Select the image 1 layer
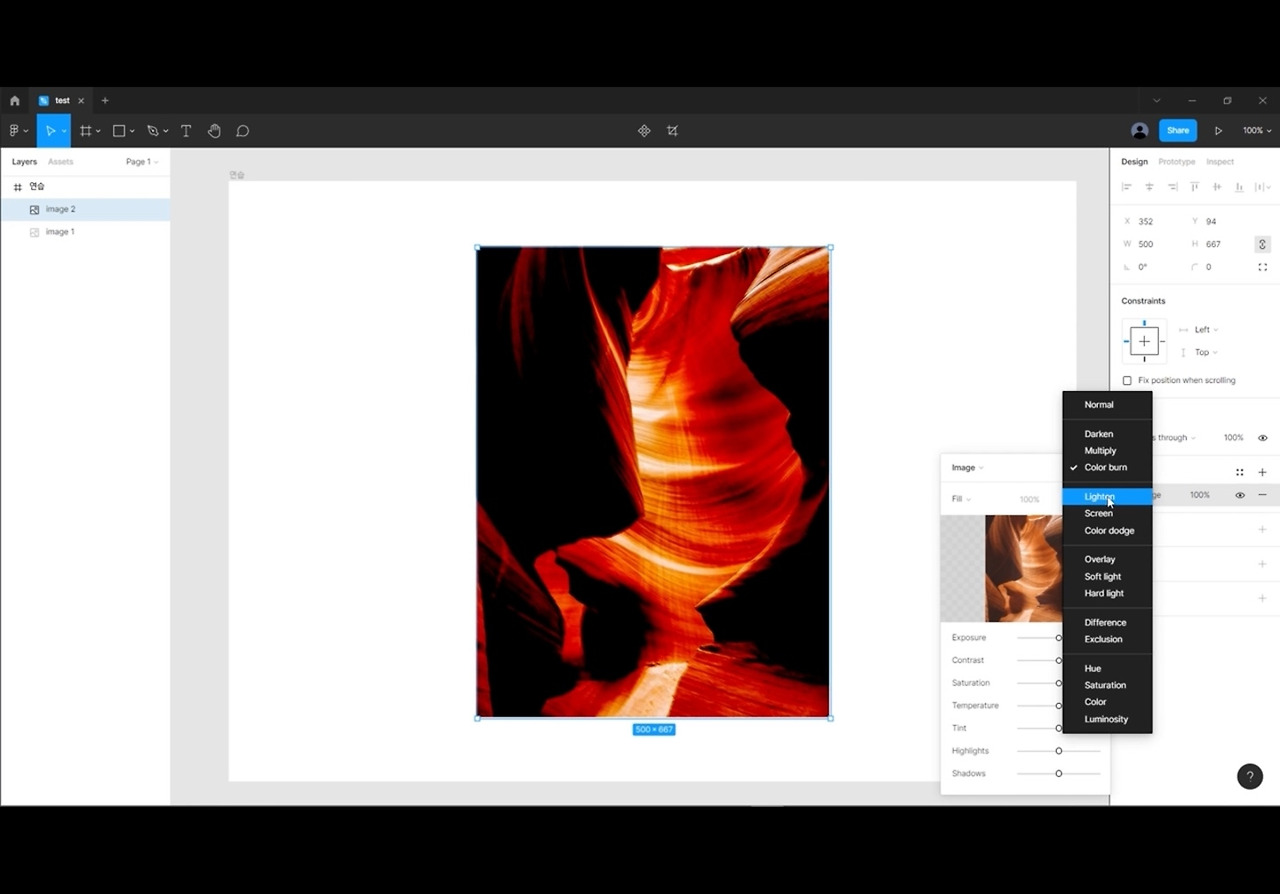The width and height of the screenshot is (1280, 894). 85,232
